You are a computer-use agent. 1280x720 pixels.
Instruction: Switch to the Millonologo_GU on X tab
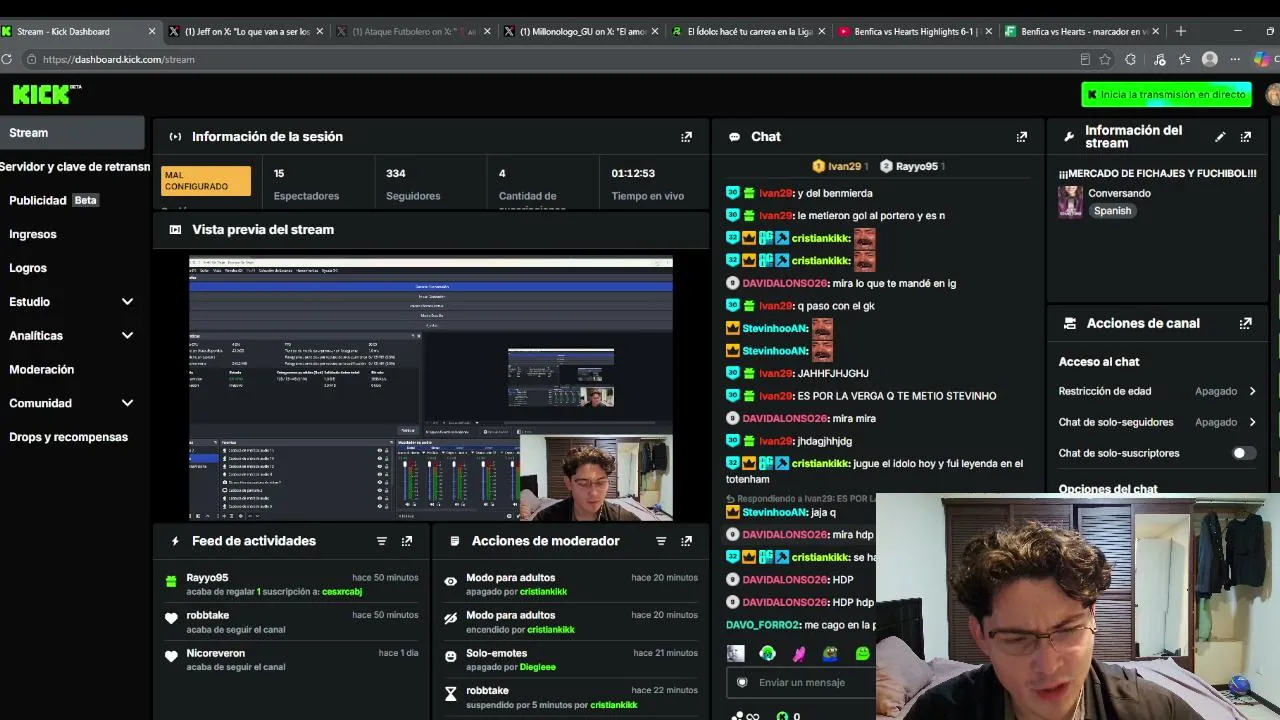(x=580, y=31)
